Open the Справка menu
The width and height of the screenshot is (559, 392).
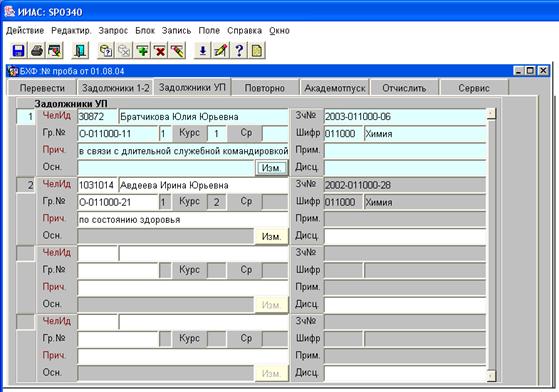point(245,31)
